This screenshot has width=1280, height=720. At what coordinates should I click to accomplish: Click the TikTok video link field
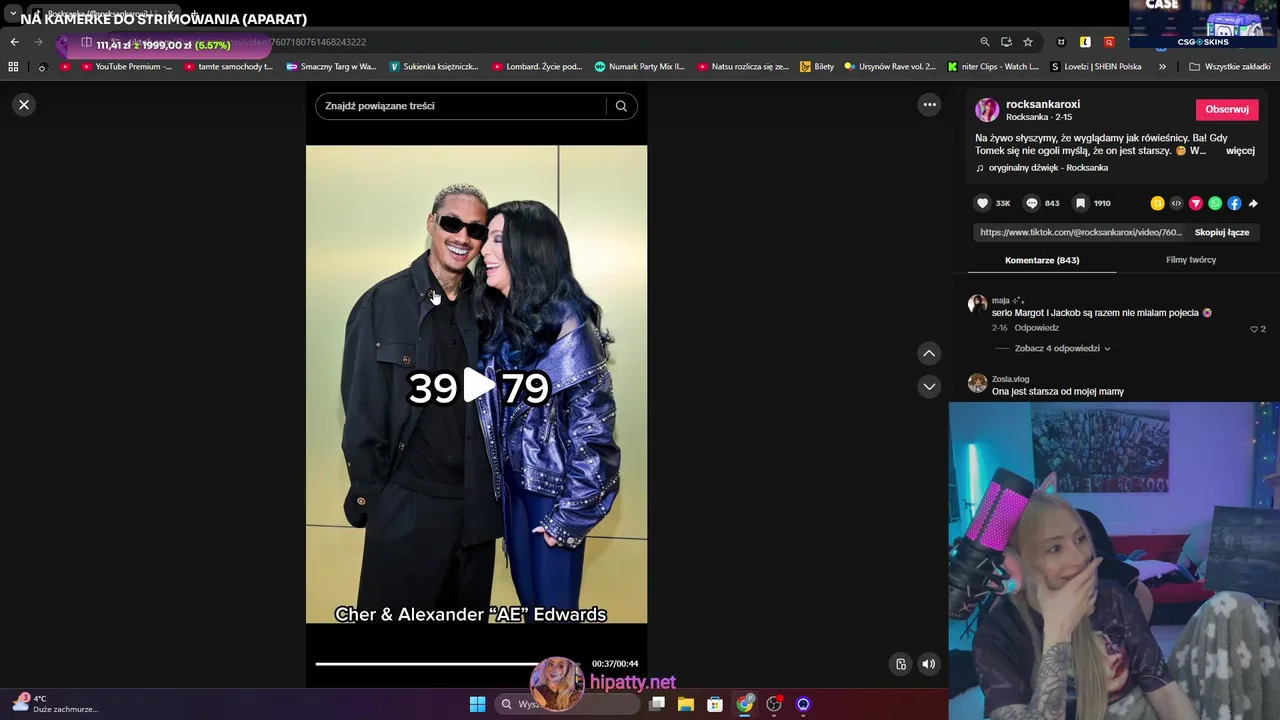[1080, 232]
